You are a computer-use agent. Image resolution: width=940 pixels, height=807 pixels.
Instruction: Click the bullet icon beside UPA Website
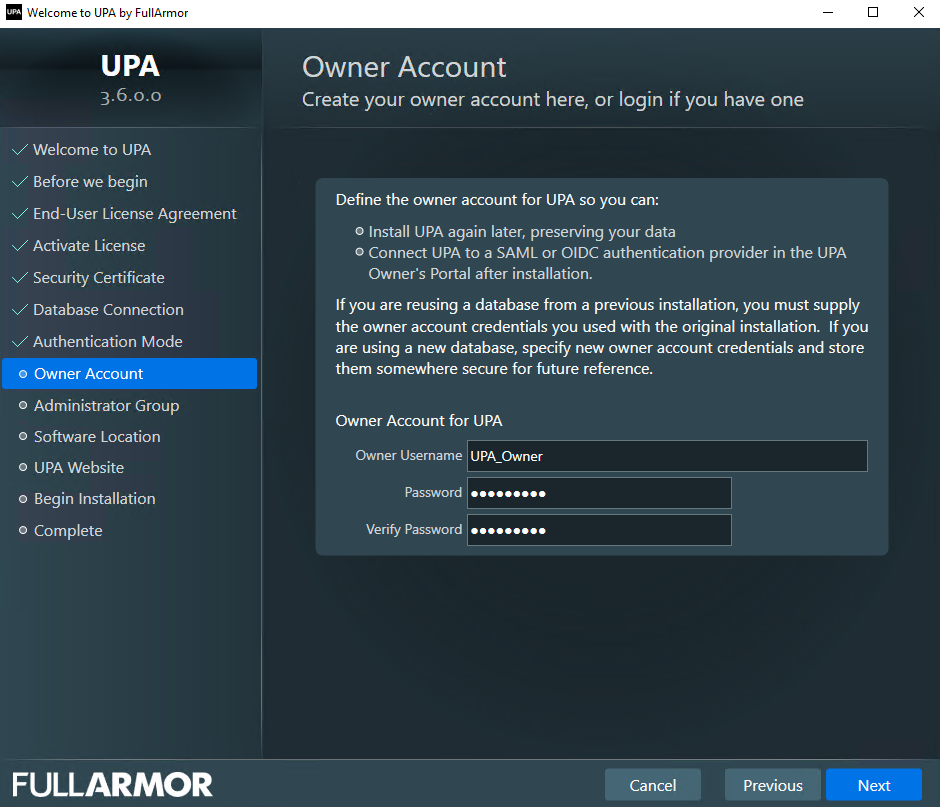click(x=23, y=468)
